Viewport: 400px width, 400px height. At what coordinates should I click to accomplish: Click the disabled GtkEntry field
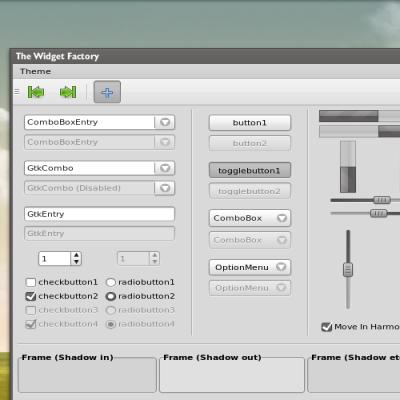coord(99,234)
